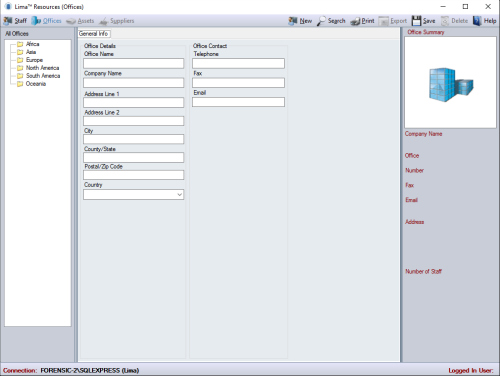500x376 pixels.
Task: Click the Company Name input field
Action: (x=133, y=83)
